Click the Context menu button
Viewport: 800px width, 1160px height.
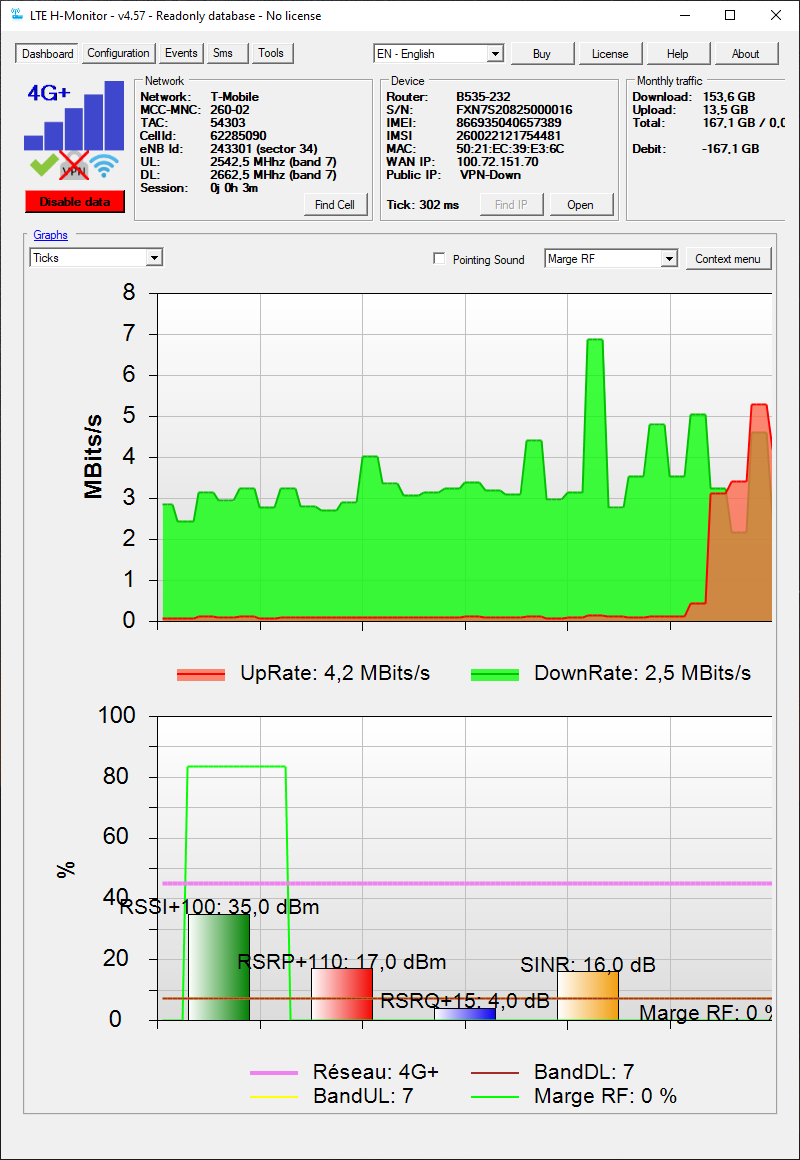[x=729, y=259]
